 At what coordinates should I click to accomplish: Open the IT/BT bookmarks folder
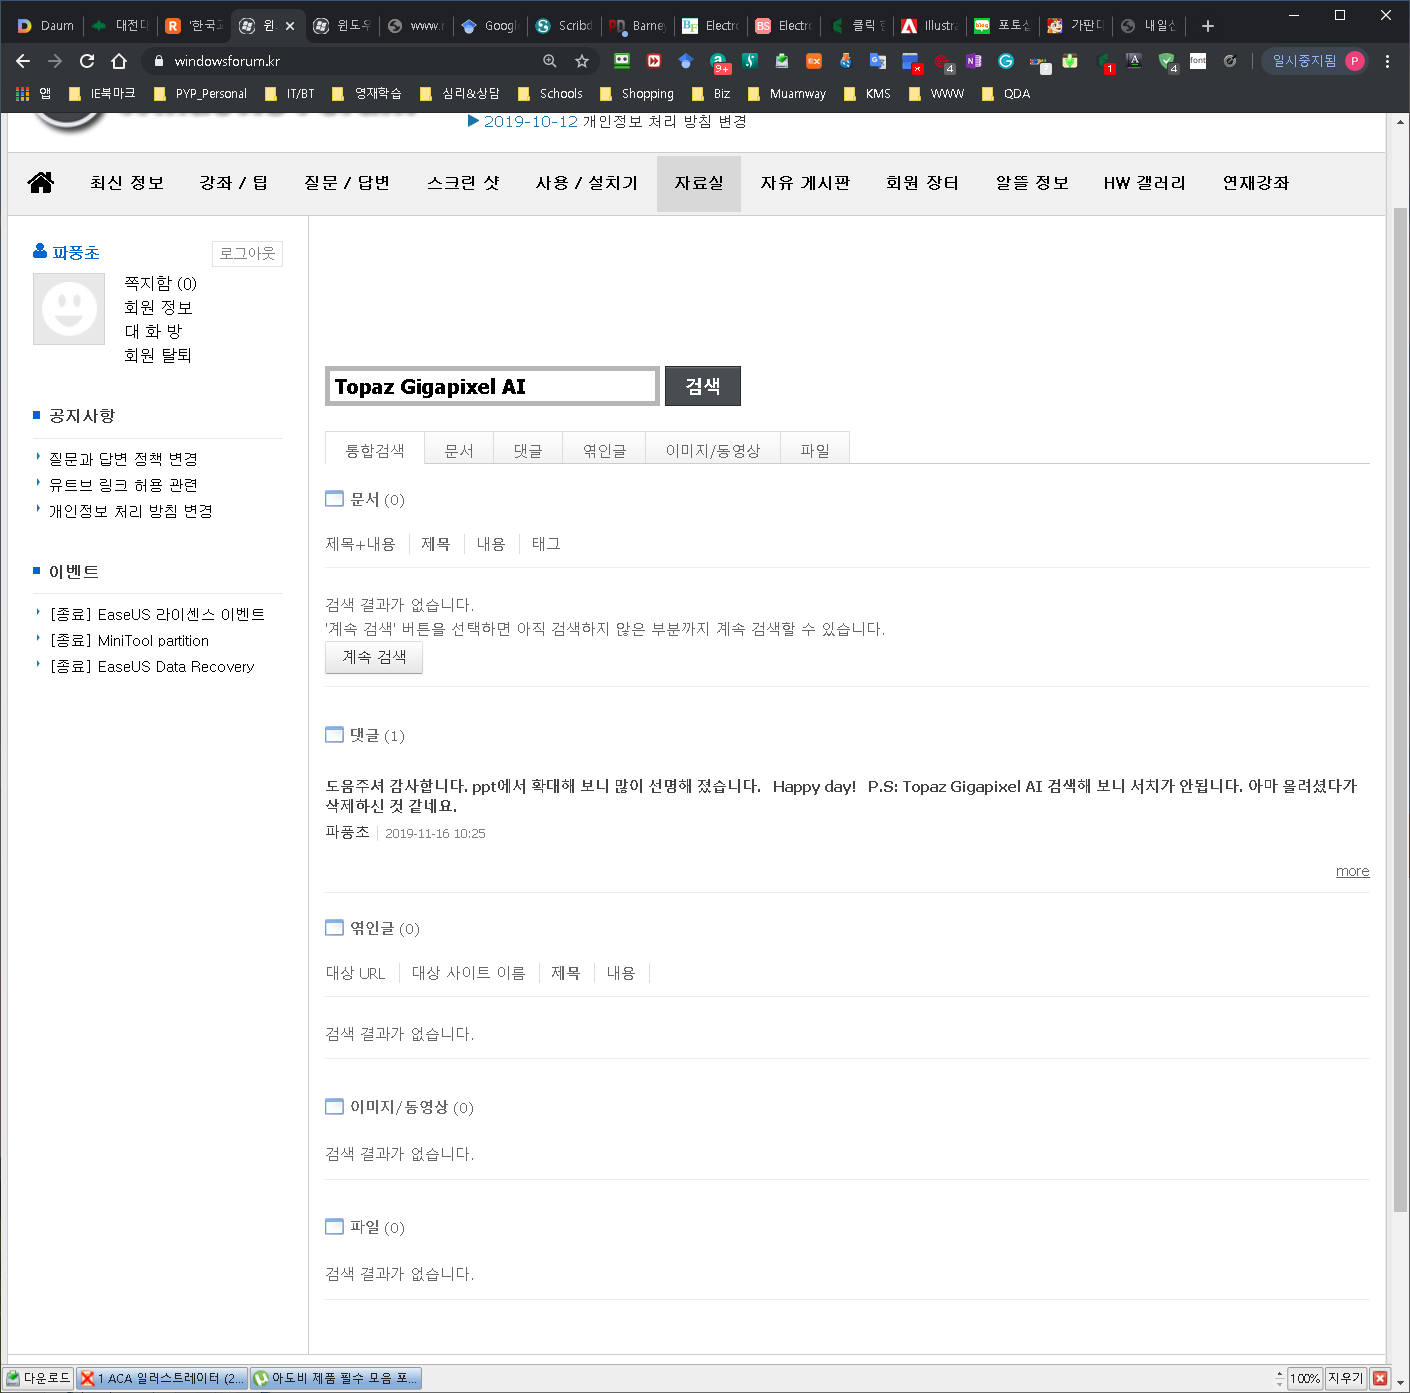tap(290, 94)
